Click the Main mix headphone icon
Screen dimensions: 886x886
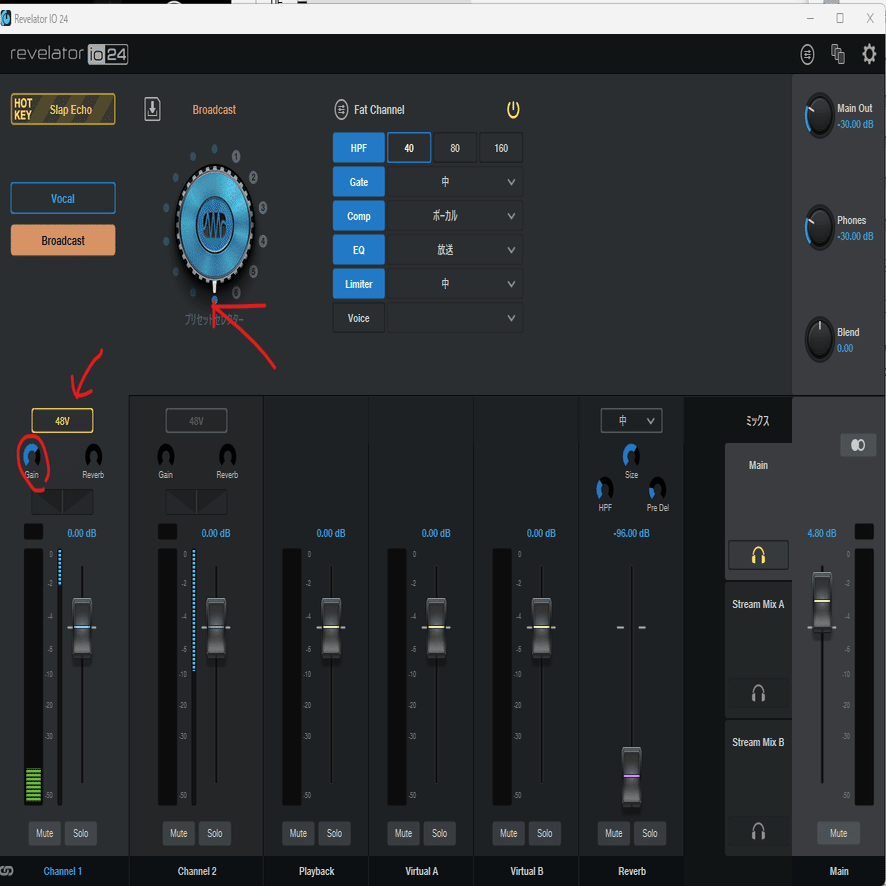pos(758,555)
